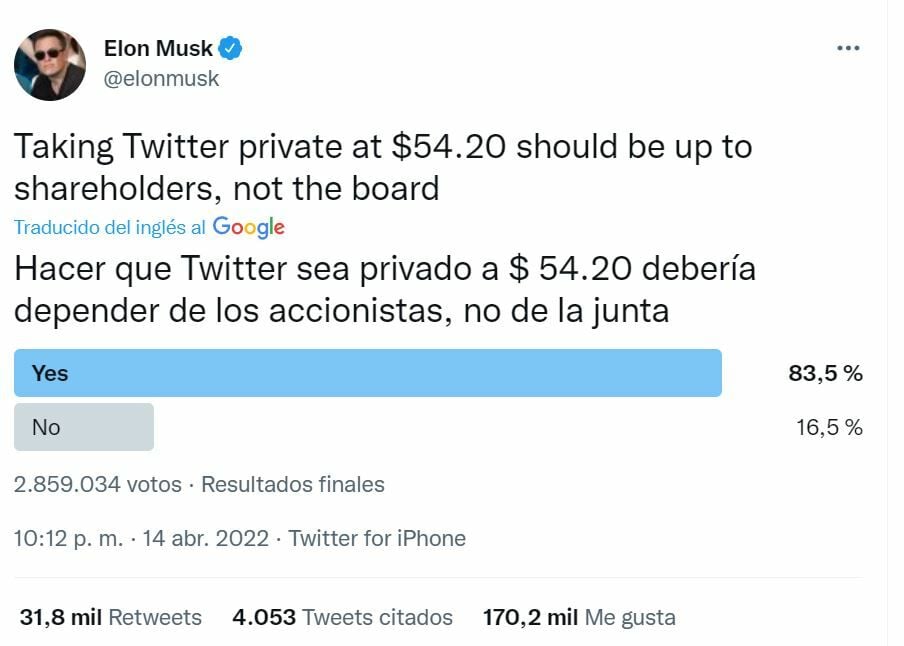Open the @elonmusk handle link
The image size is (904, 646).
(161, 78)
